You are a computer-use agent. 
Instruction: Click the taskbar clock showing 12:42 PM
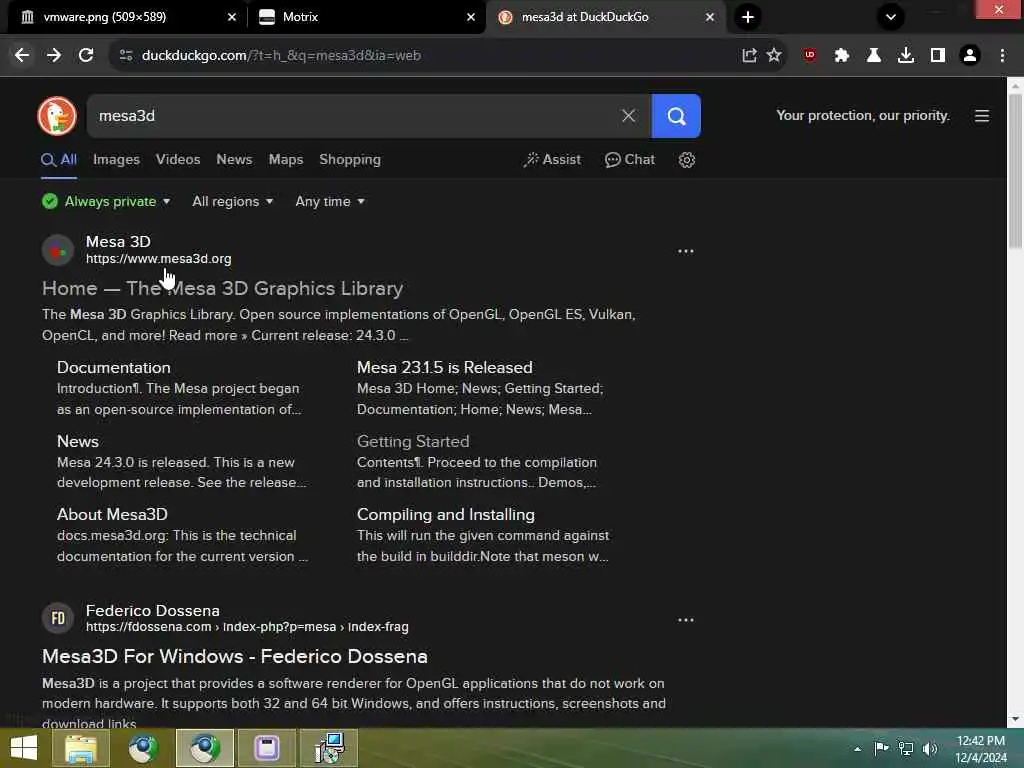(981, 749)
